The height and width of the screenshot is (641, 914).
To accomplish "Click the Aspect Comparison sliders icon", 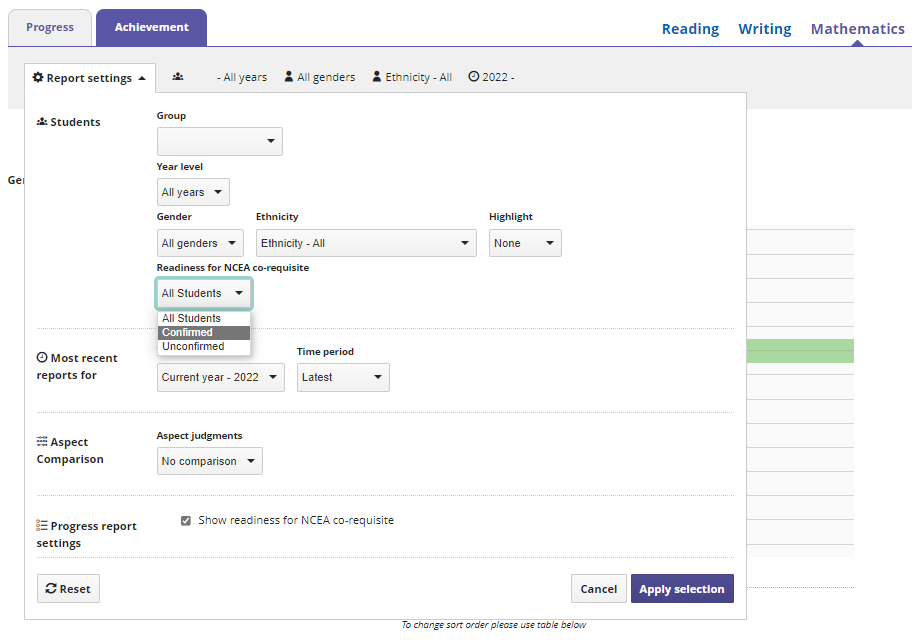I will coord(42,442).
